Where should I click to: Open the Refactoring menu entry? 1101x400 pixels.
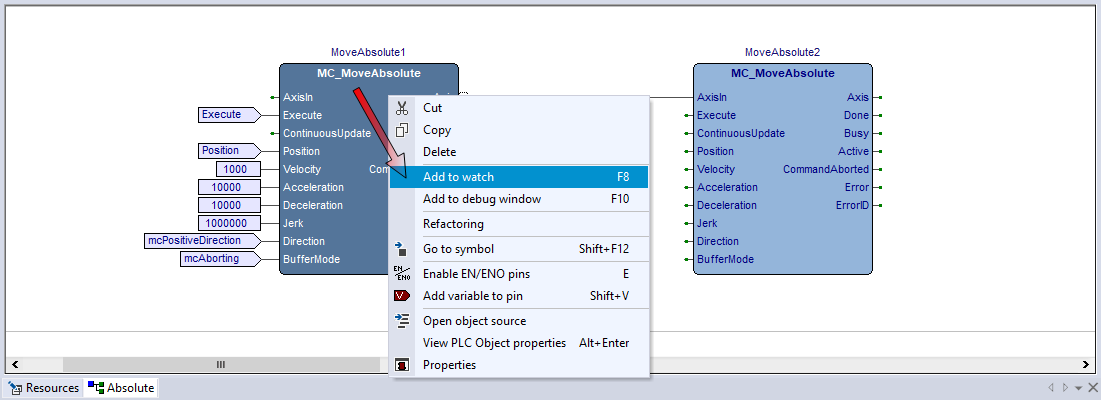click(x=453, y=224)
